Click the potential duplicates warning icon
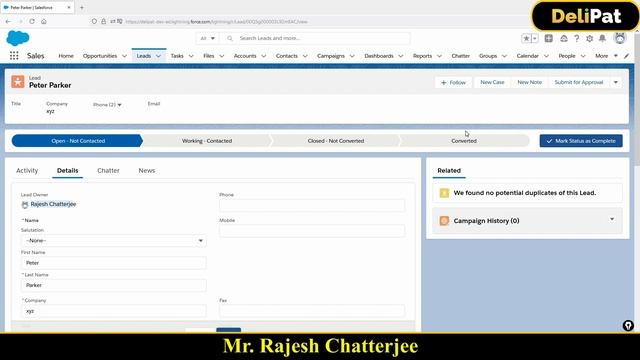The width and height of the screenshot is (640, 360). (x=444, y=193)
